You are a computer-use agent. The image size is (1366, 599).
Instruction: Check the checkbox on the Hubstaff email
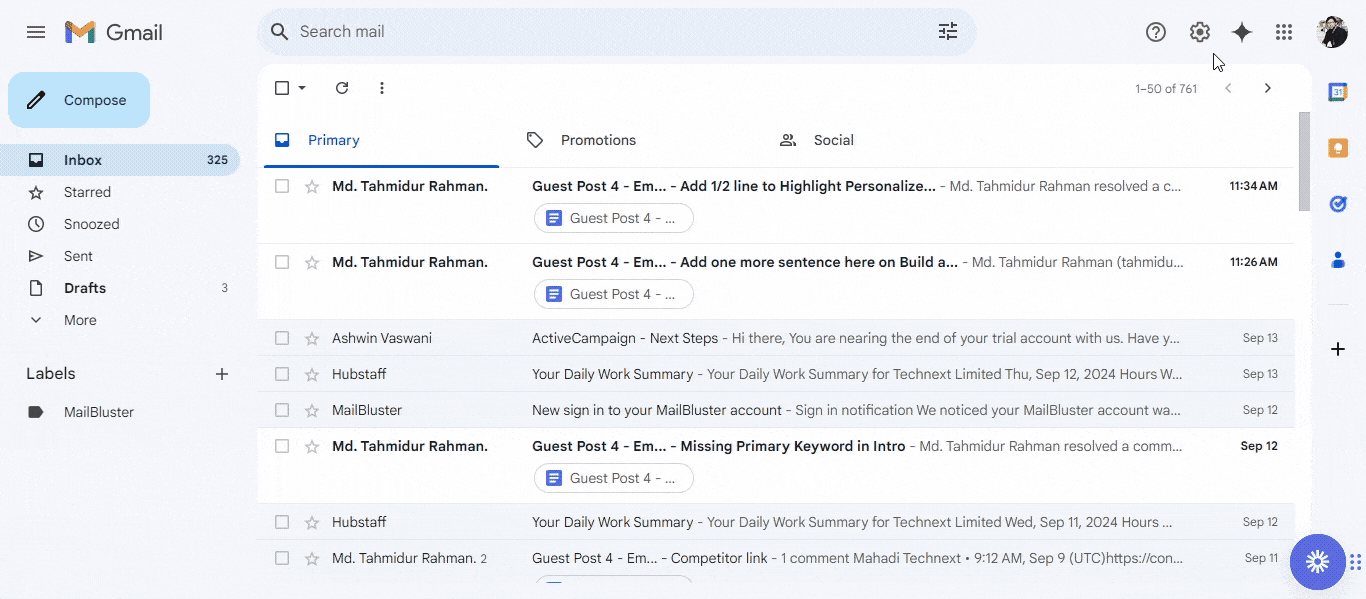point(281,373)
